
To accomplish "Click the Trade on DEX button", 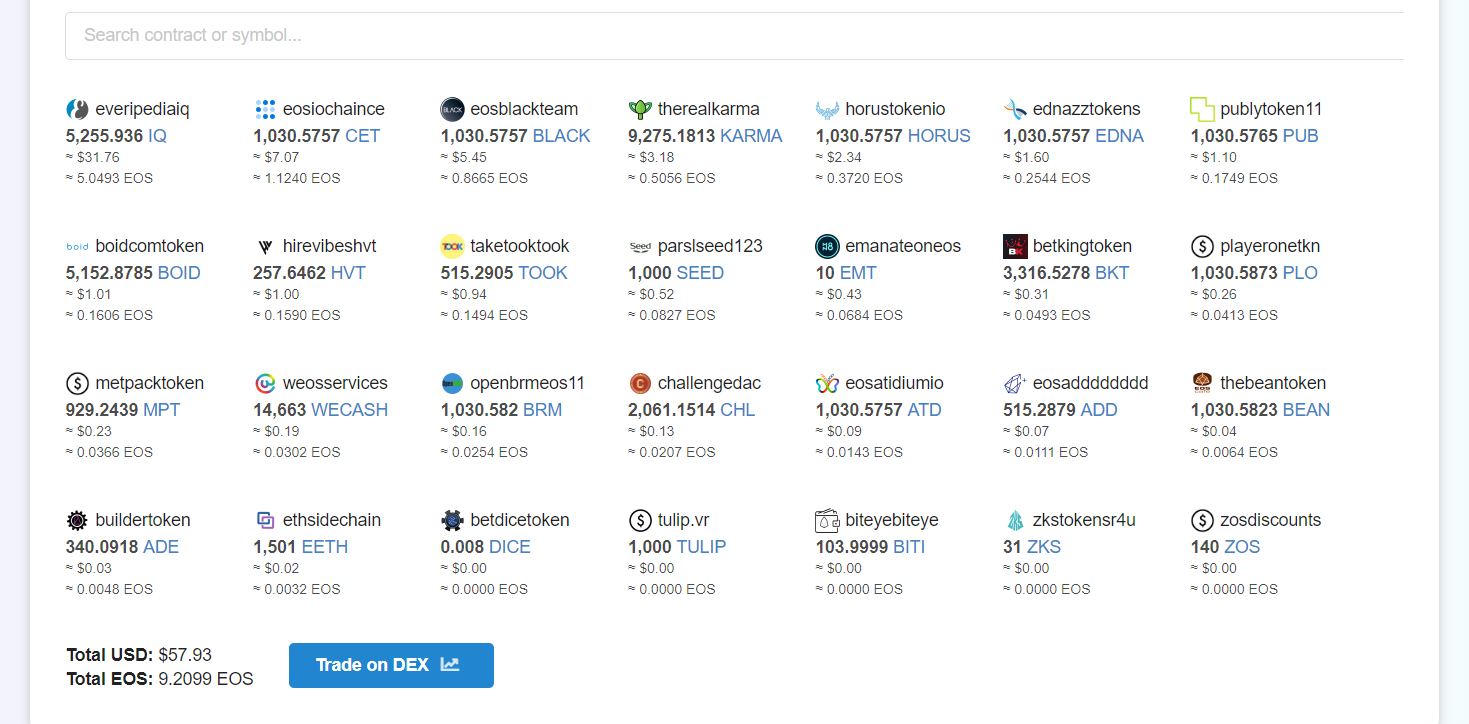I will click(391, 665).
